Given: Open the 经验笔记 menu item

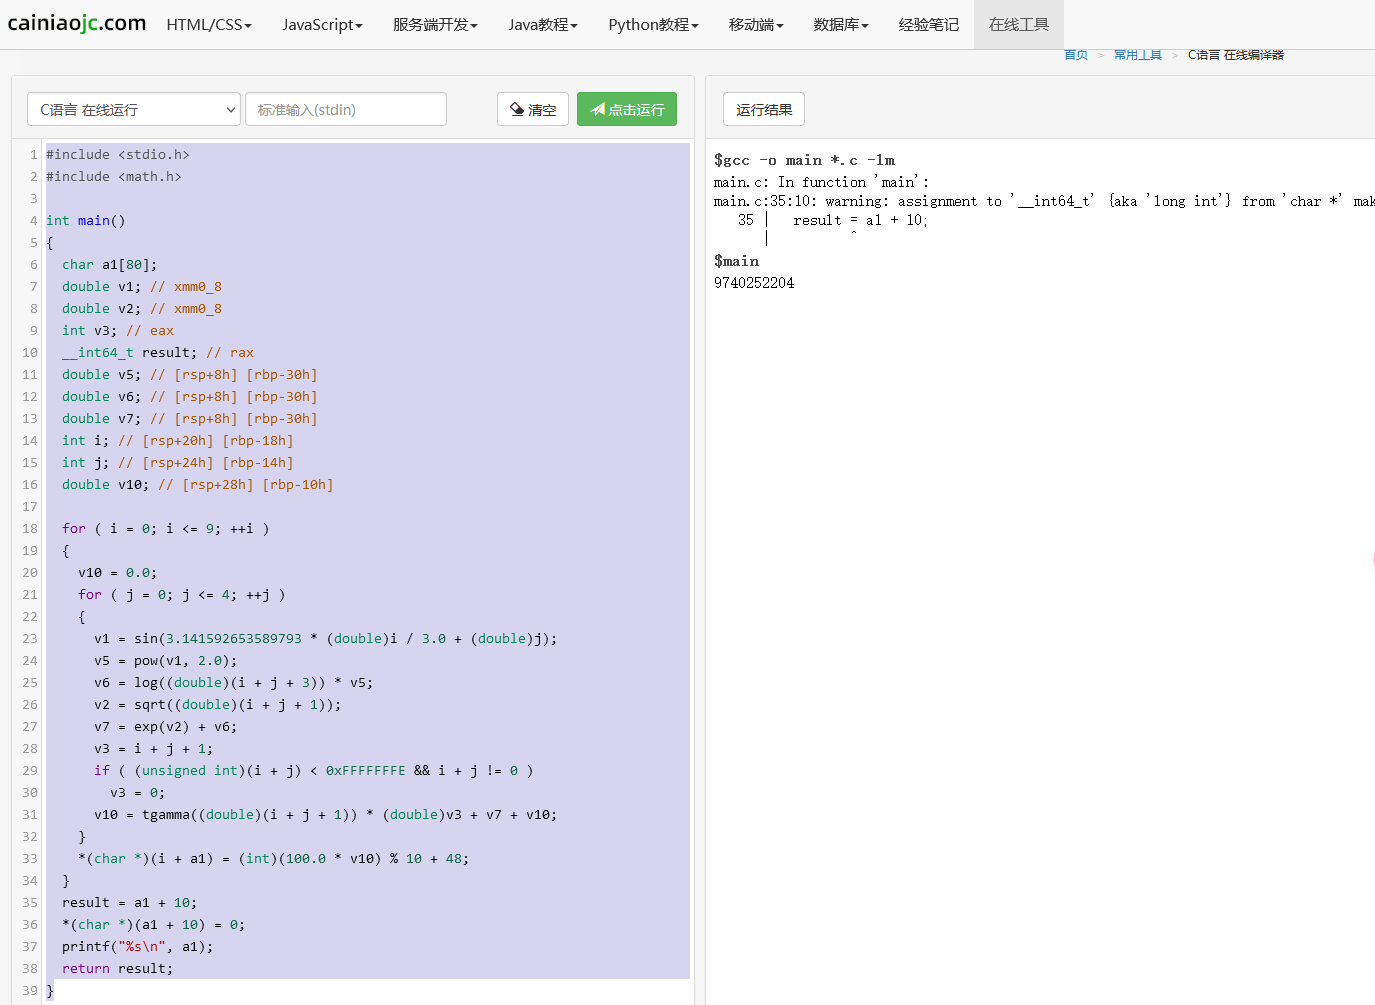Looking at the screenshot, I should pyautogui.click(x=928, y=24).
